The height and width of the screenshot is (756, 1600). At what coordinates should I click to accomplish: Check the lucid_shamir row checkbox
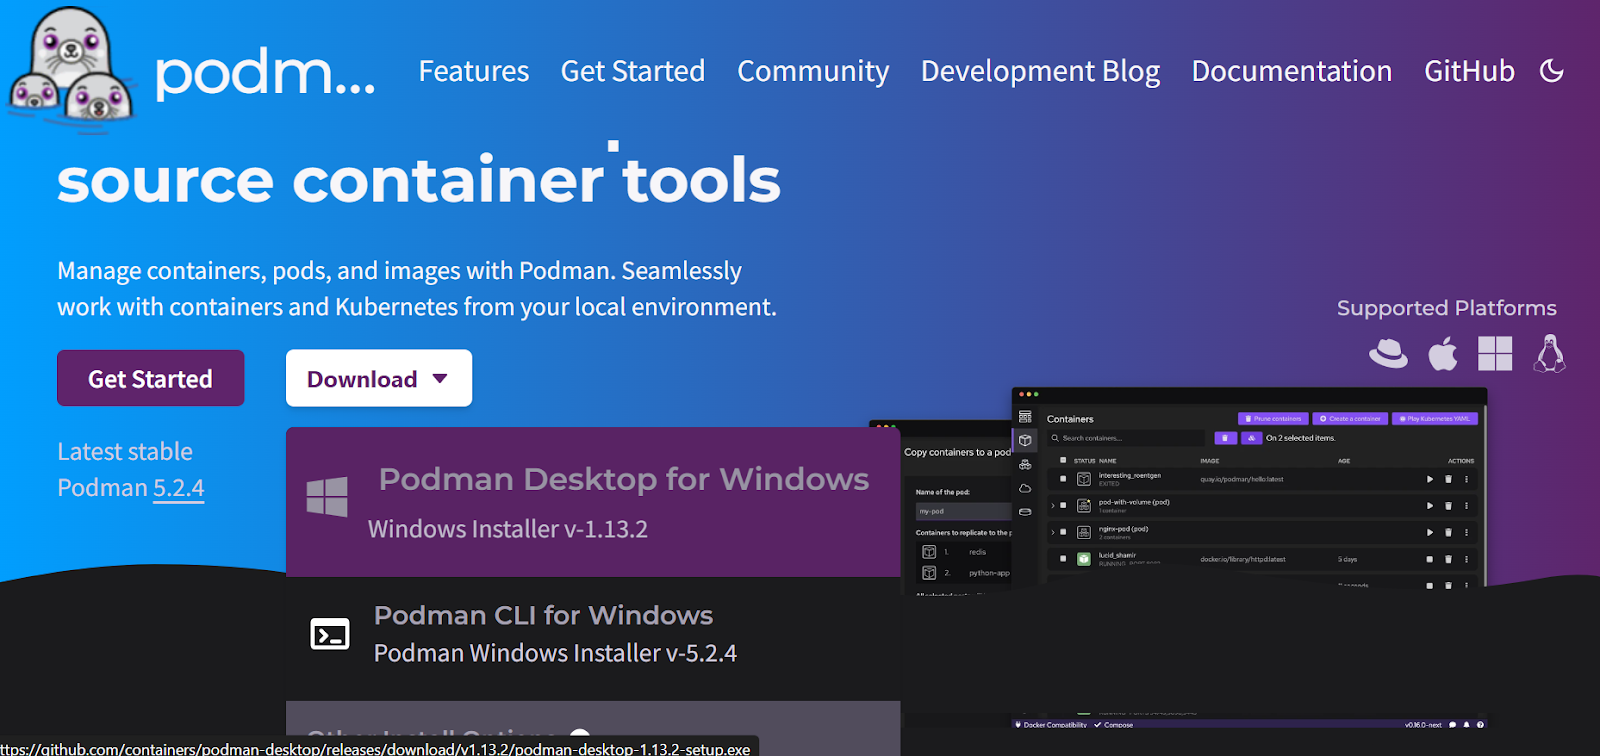(x=1062, y=559)
